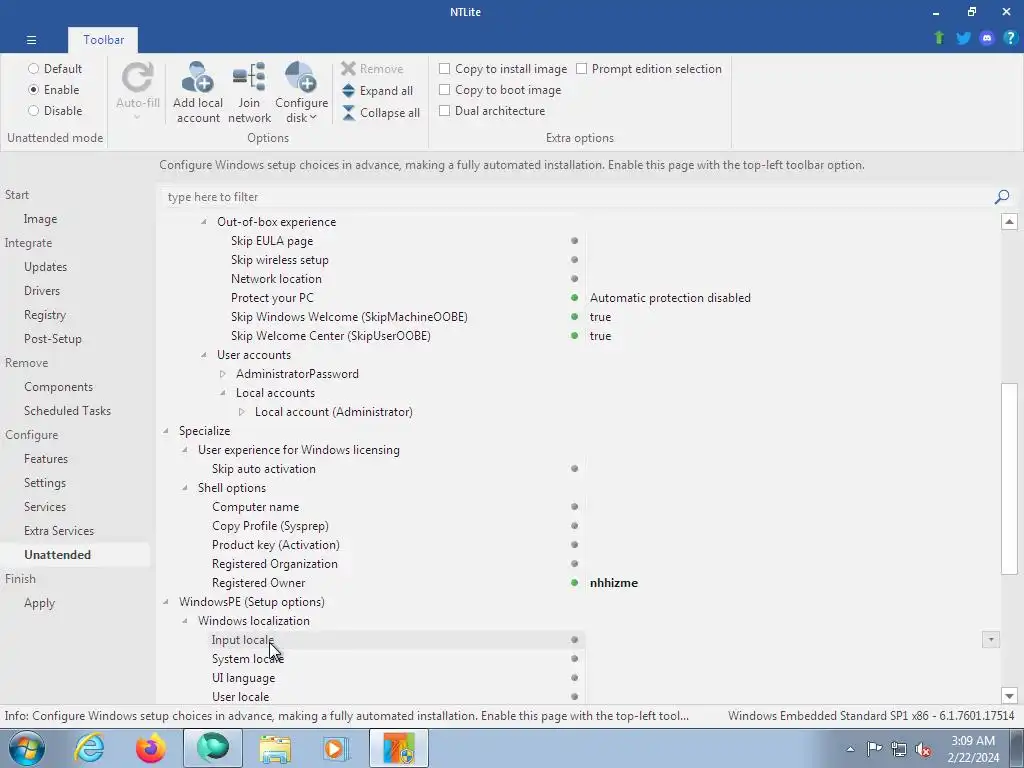Click the muted volume tray icon

923,749
